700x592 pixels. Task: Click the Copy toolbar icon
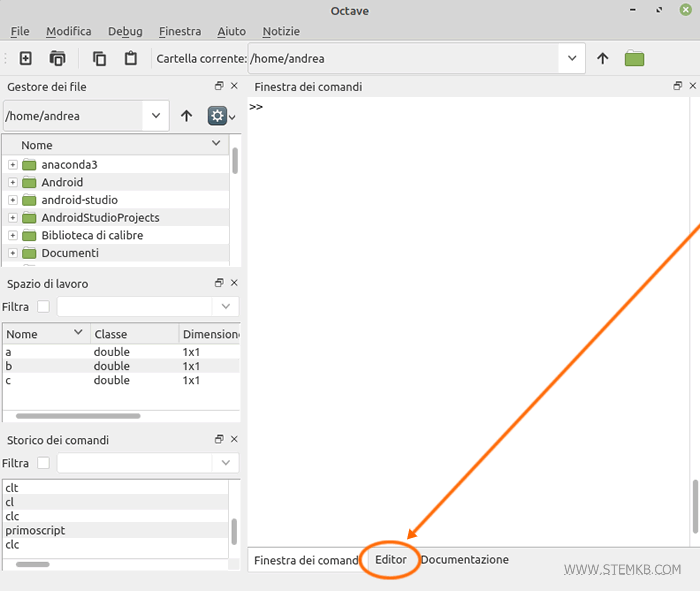(x=99, y=58)
